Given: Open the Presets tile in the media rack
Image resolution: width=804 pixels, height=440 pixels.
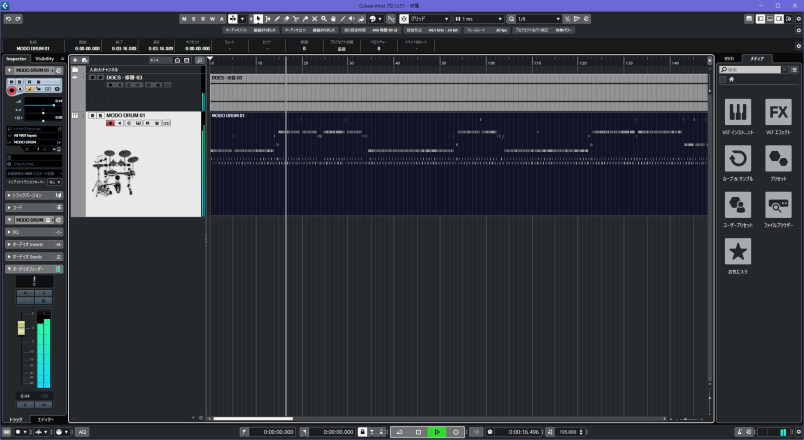Looking at the screenshot, I should click(778, 159).
